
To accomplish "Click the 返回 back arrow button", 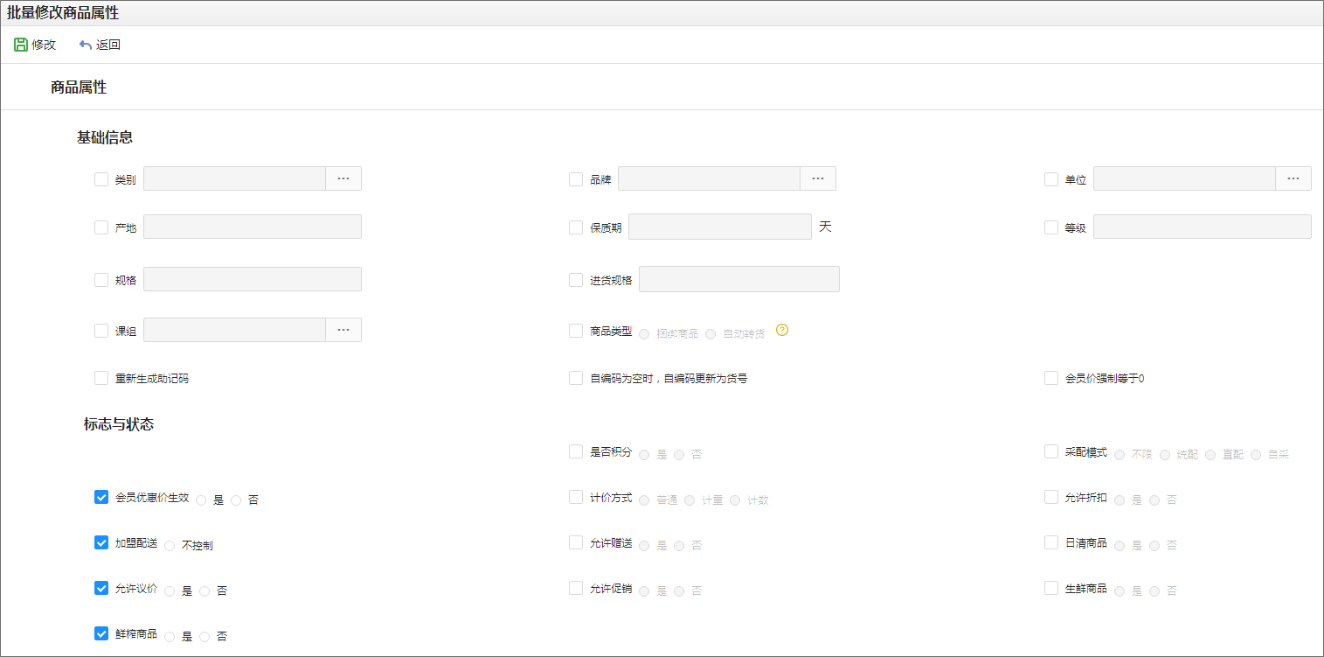I will [x=99, y=45].
